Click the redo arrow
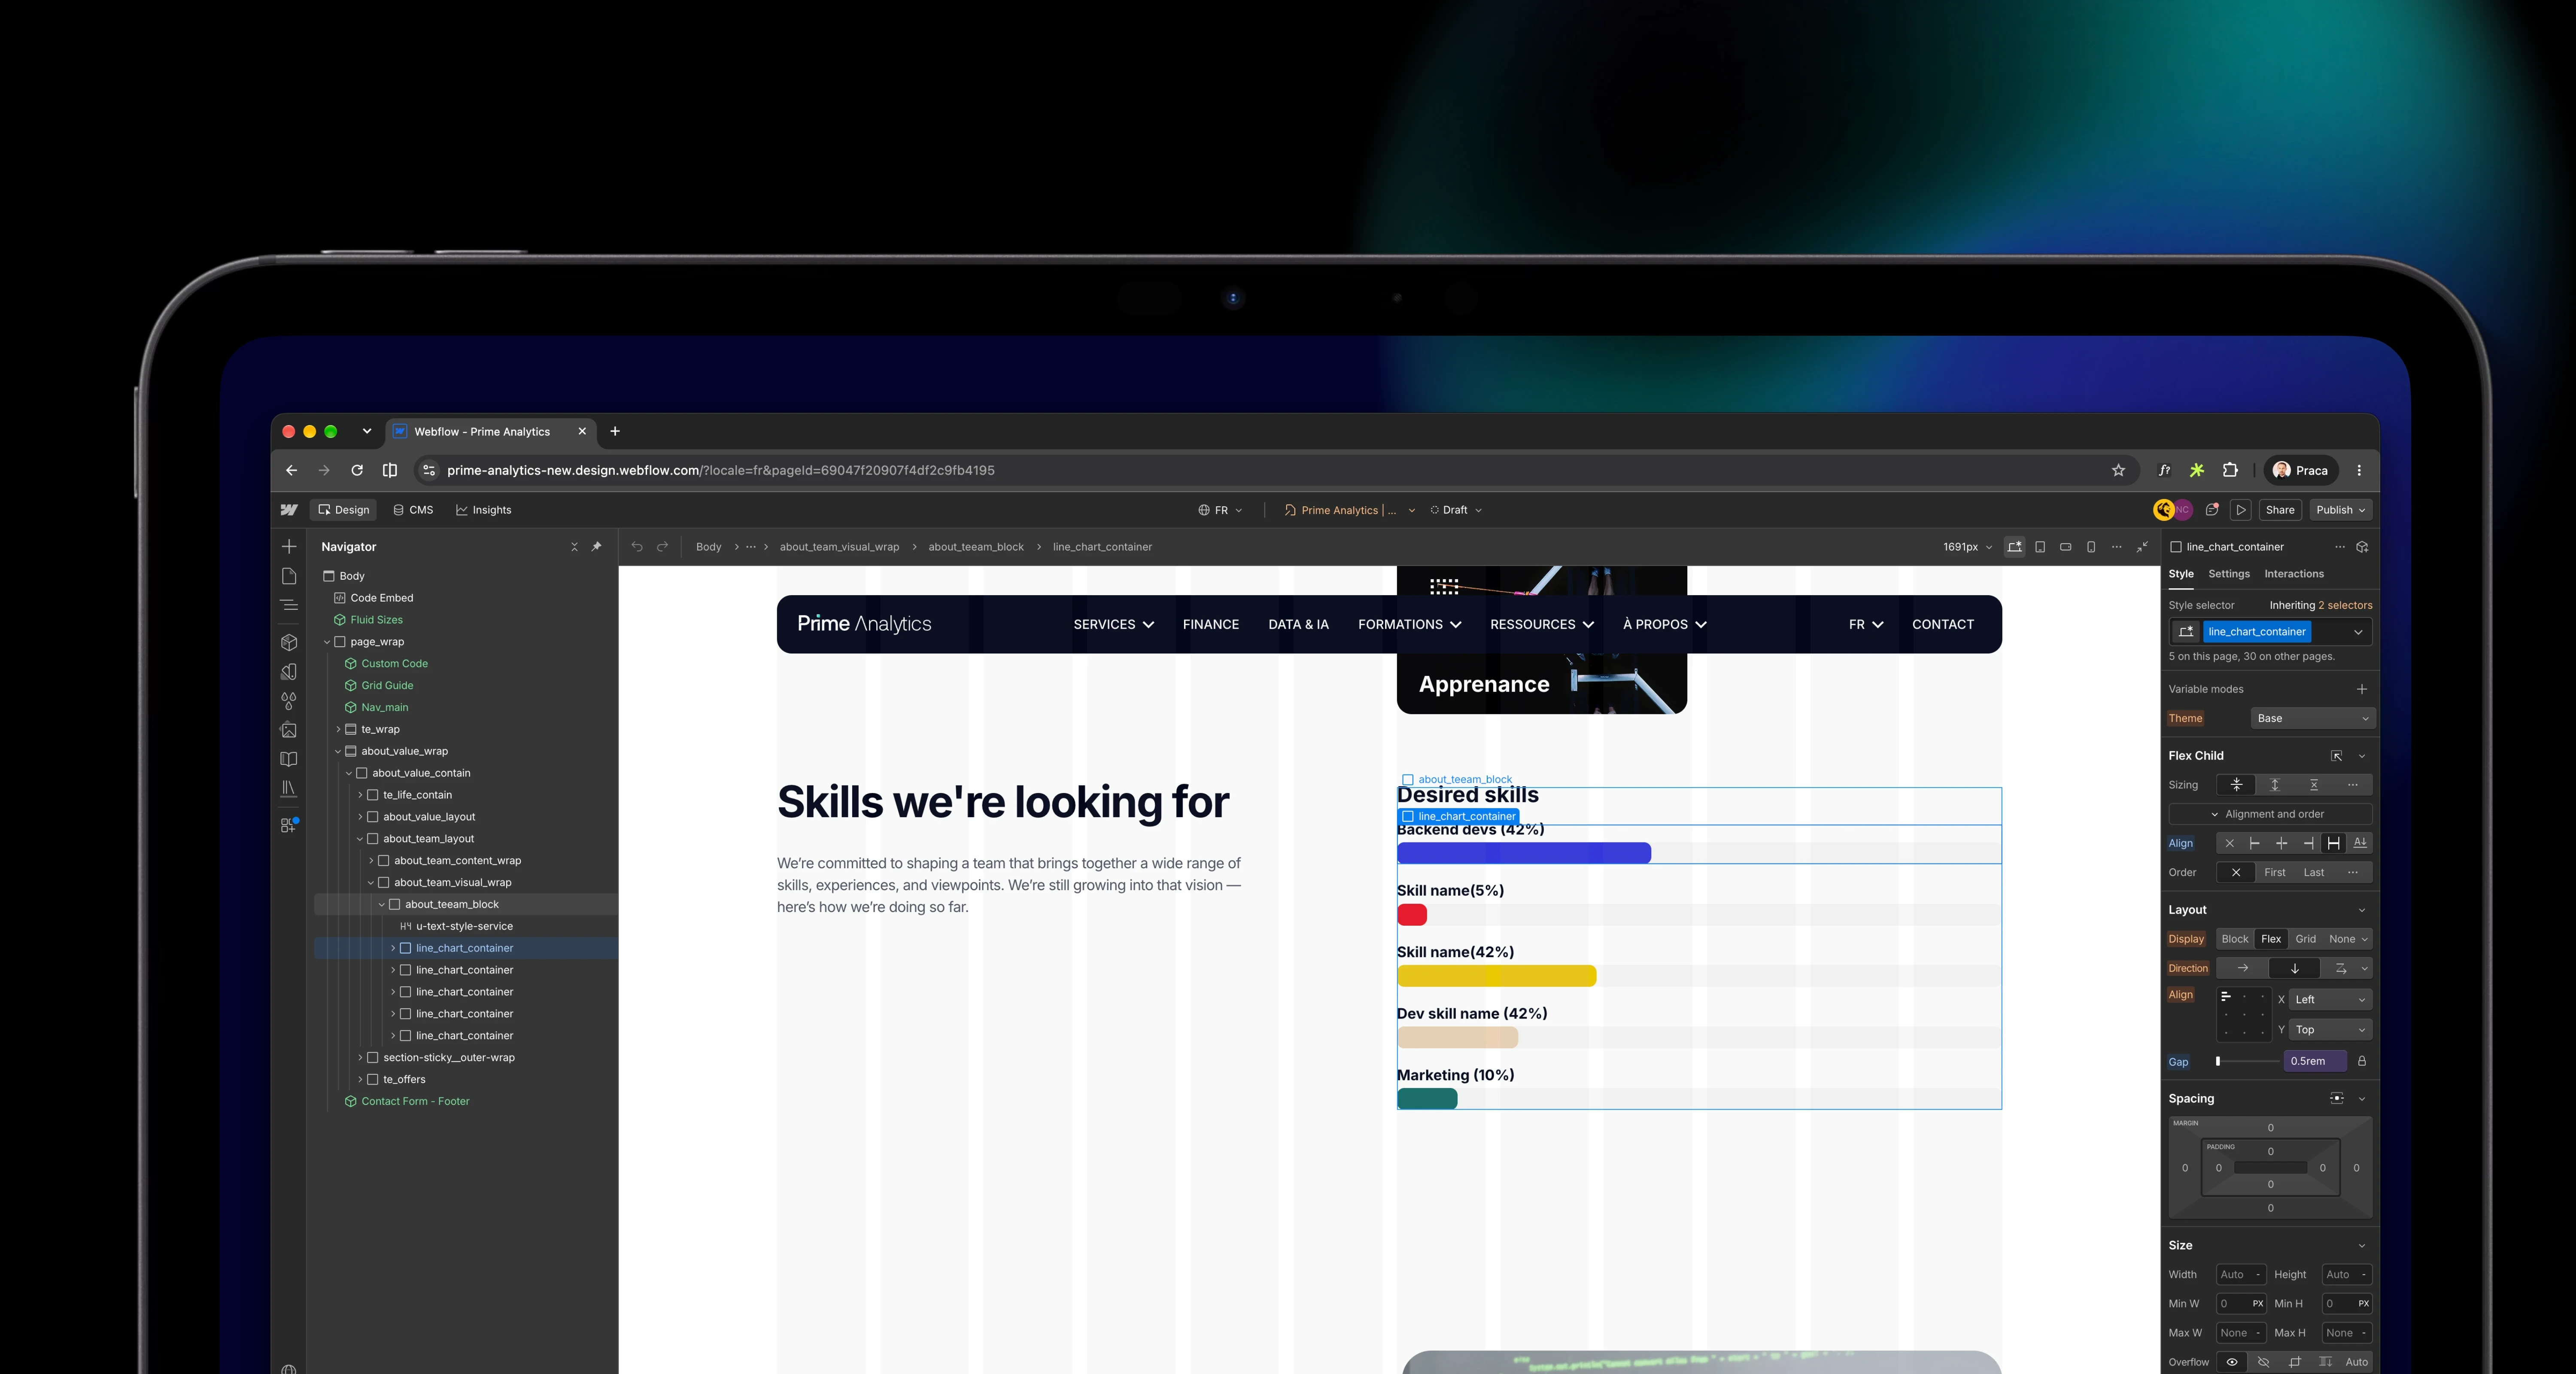 point(662,547)
